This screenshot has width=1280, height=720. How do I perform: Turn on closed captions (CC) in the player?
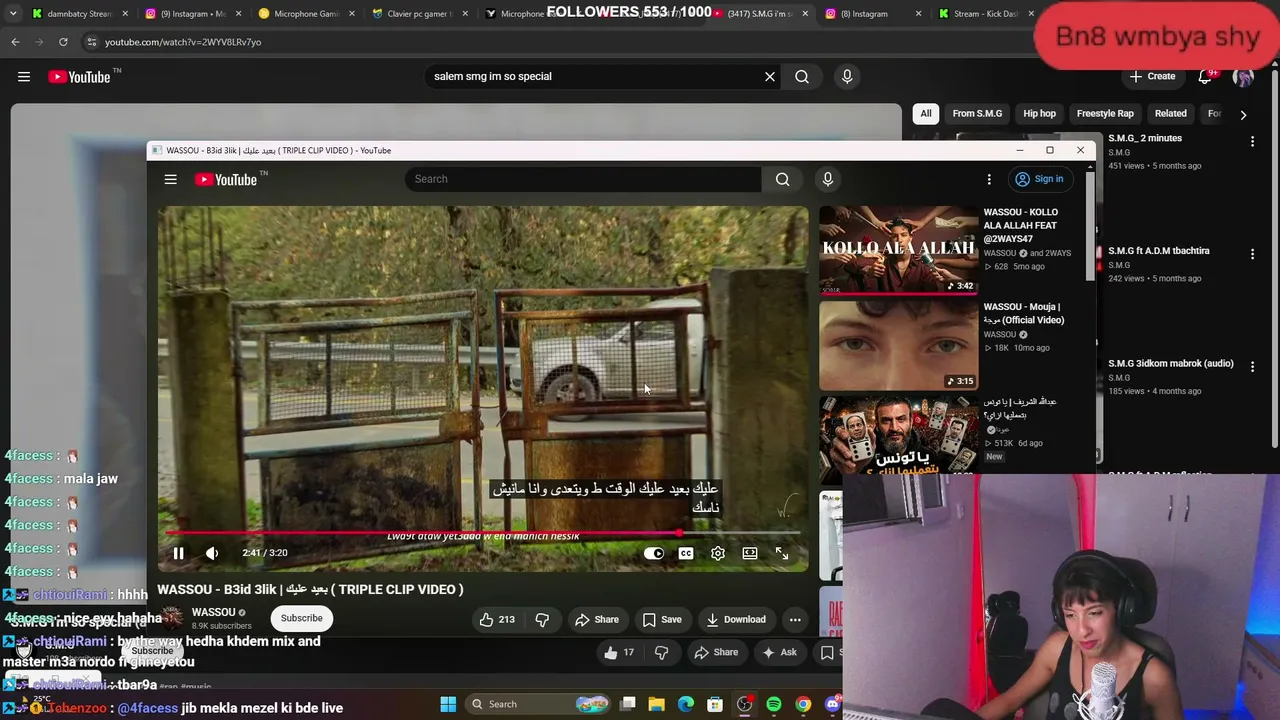686,553
